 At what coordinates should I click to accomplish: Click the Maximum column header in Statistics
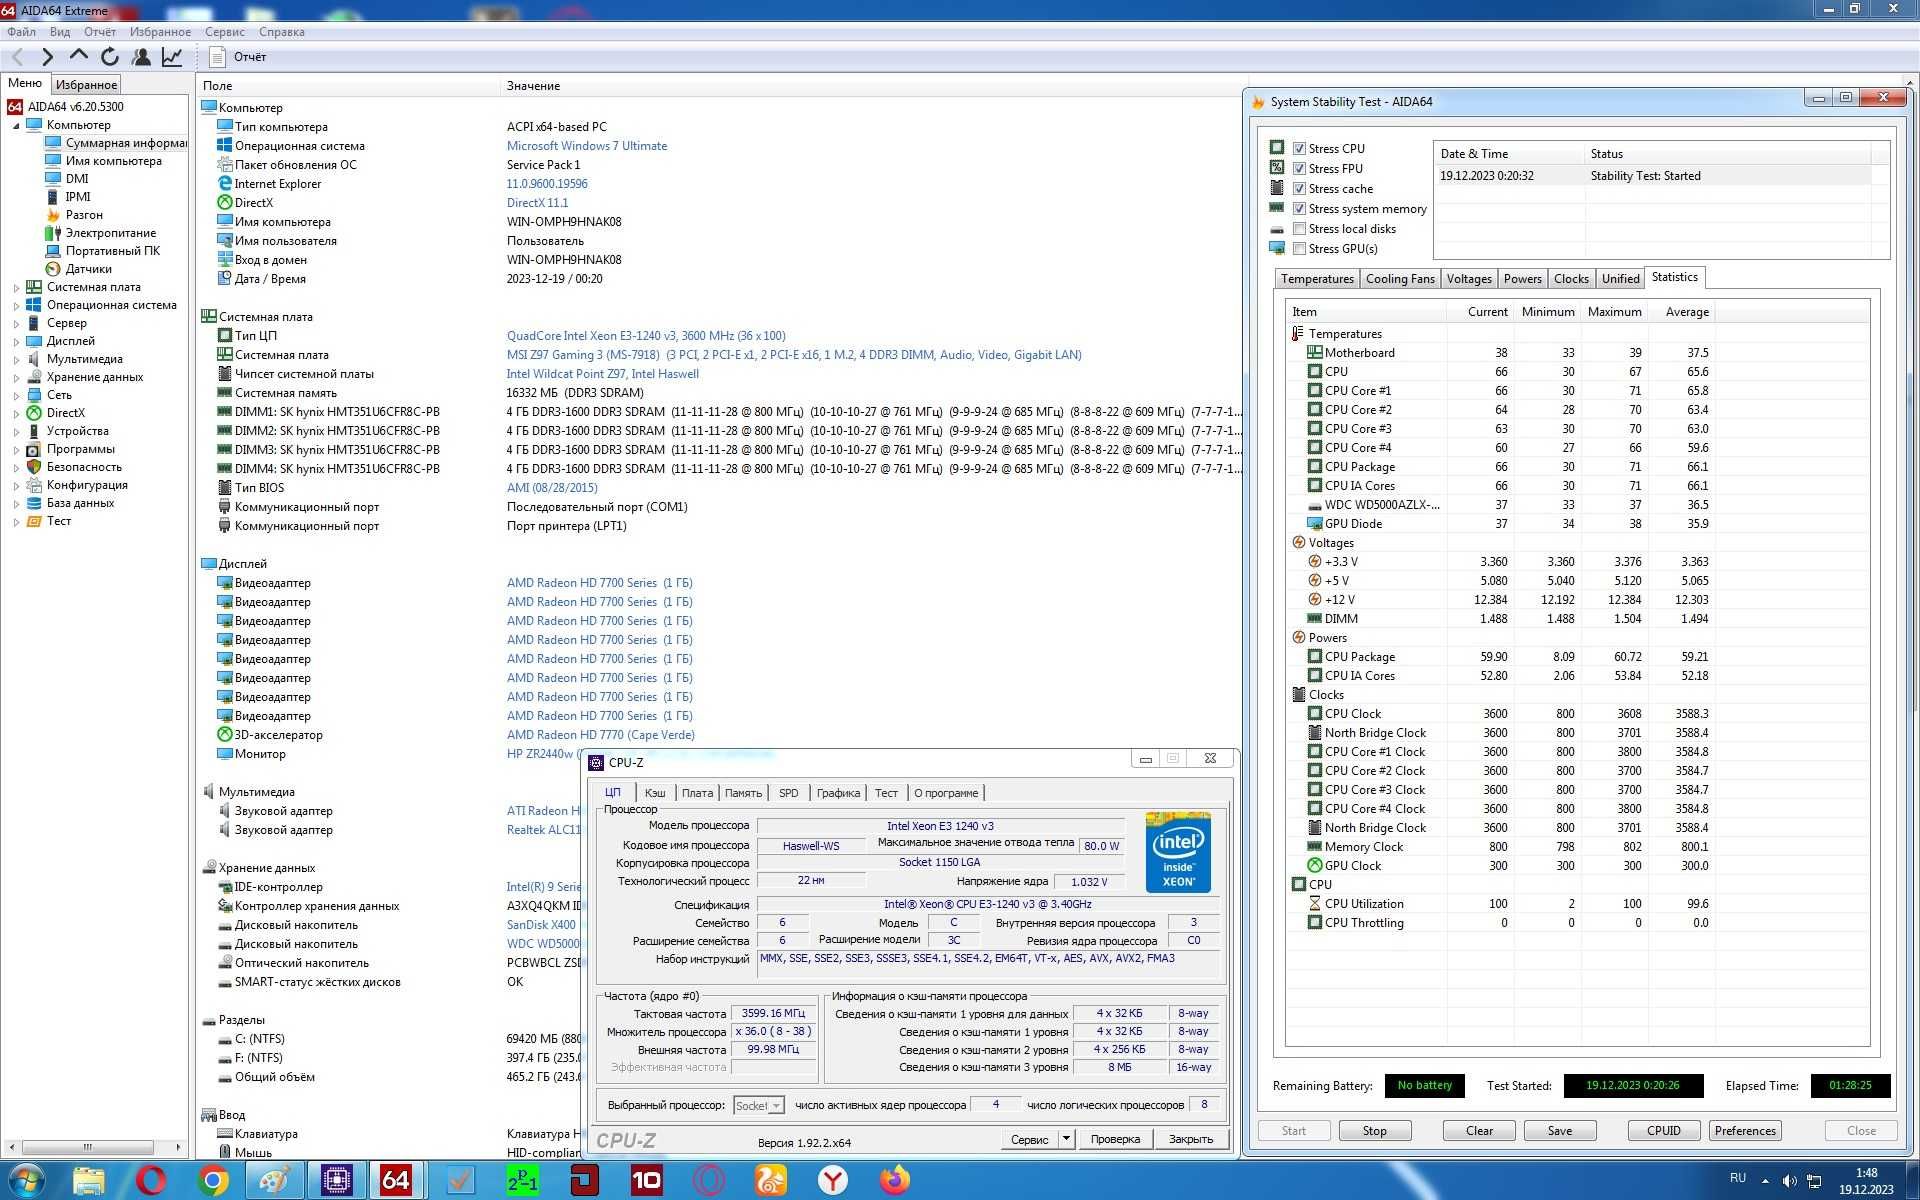click(x=1614, y=312)
